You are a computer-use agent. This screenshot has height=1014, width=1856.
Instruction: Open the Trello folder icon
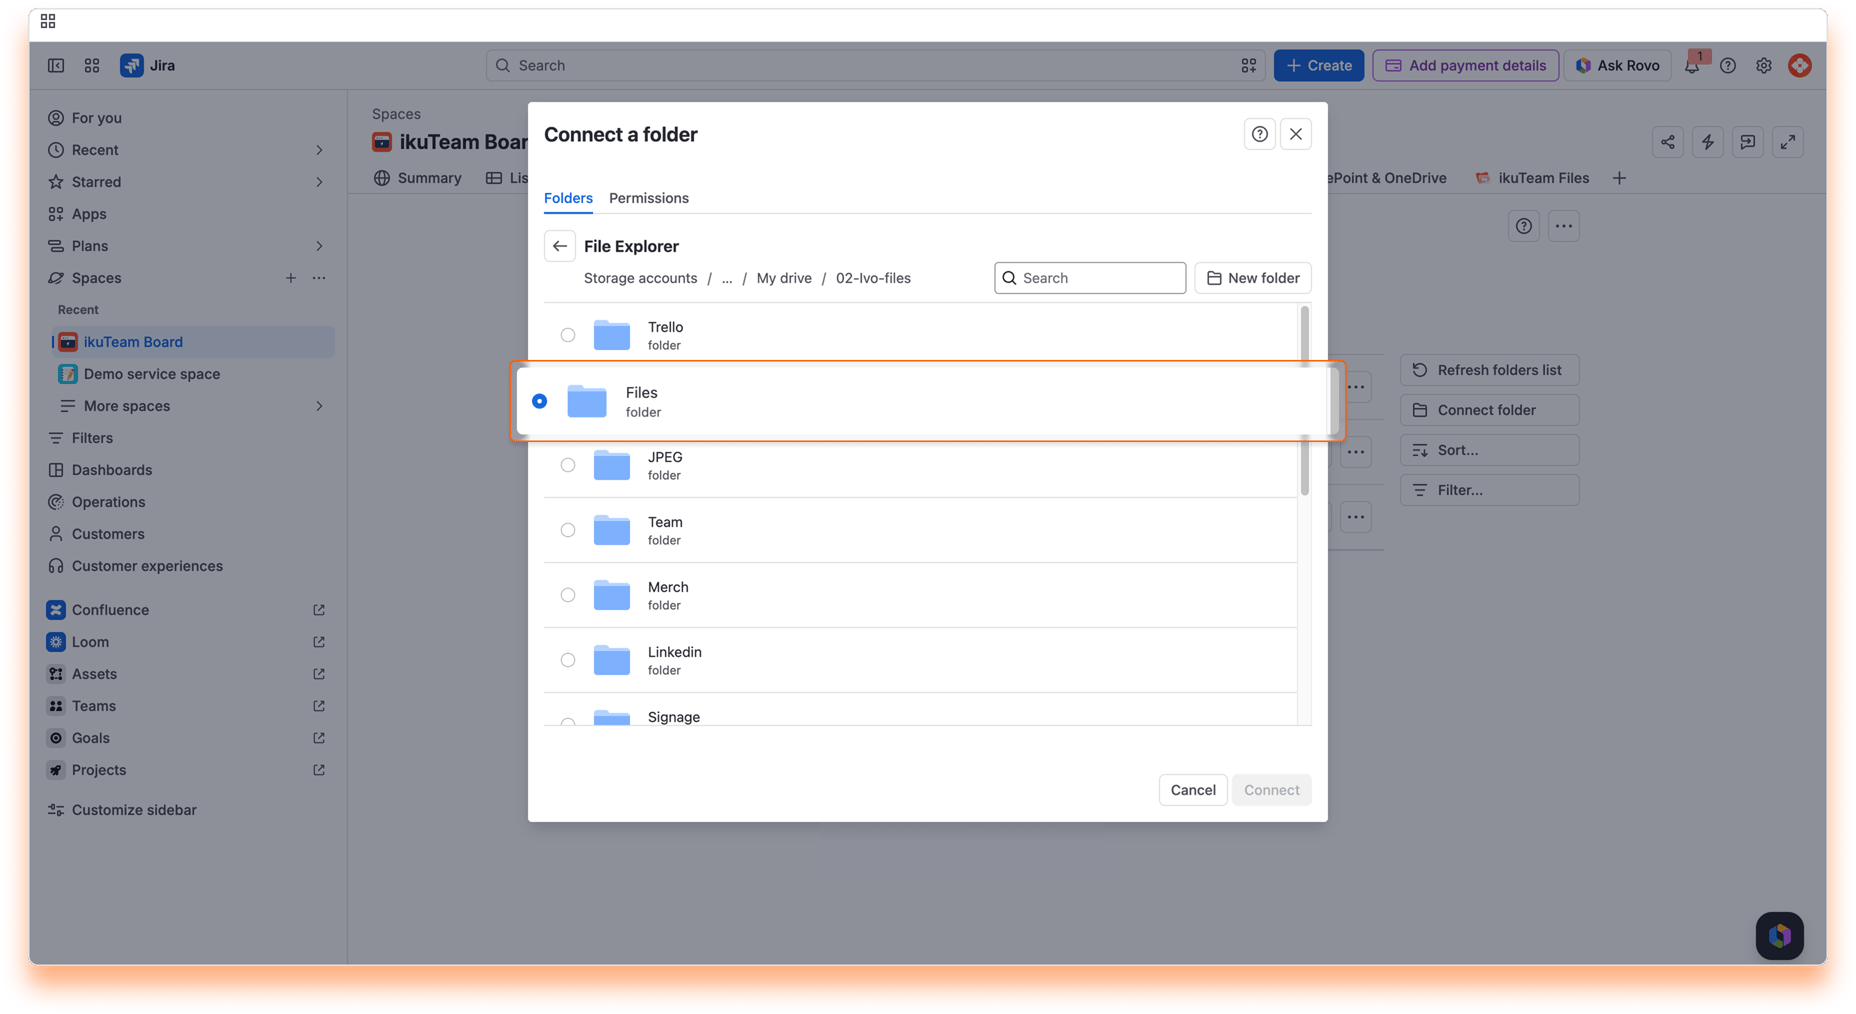[612, 335]
